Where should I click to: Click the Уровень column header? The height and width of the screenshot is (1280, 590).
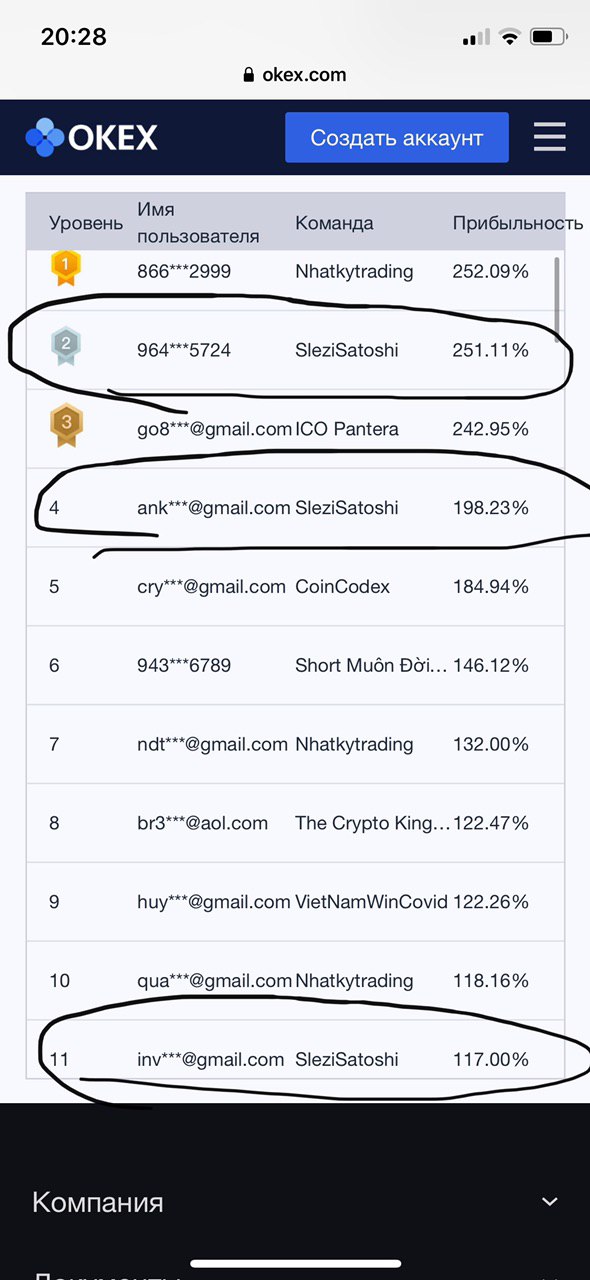click(x=86, y=223)
